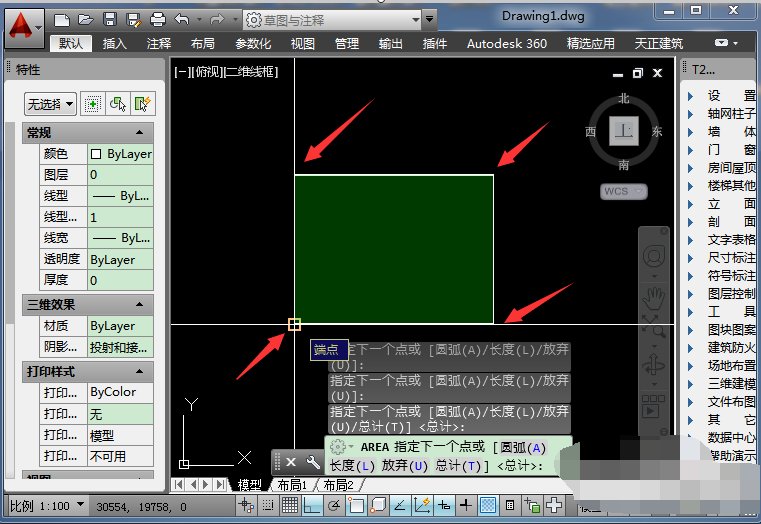Click the 颜色 ByLayer color swatch field
This screenshot has width=761, height=524.
click(119, 154)
